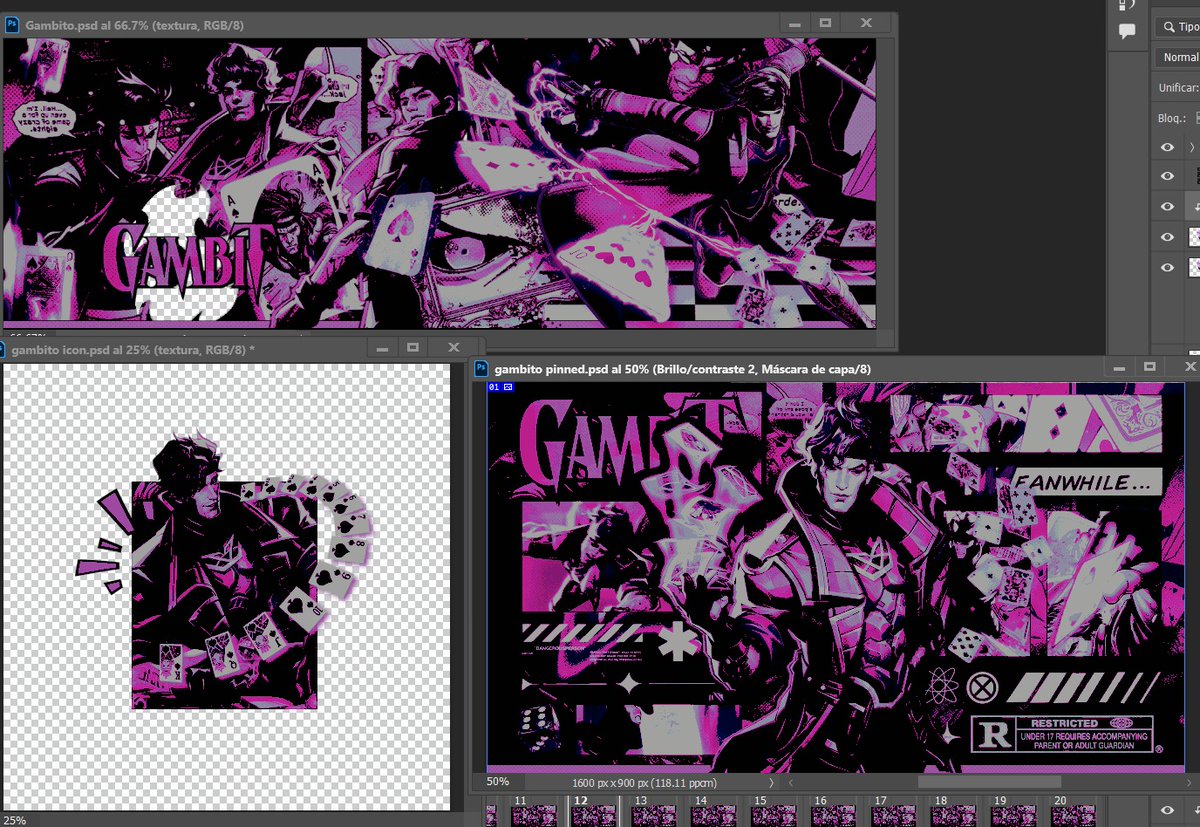1200x827 pixels.
Task: Click Ps icon in gambito pinned.psd title bar
Action: [x=480, y=369]
